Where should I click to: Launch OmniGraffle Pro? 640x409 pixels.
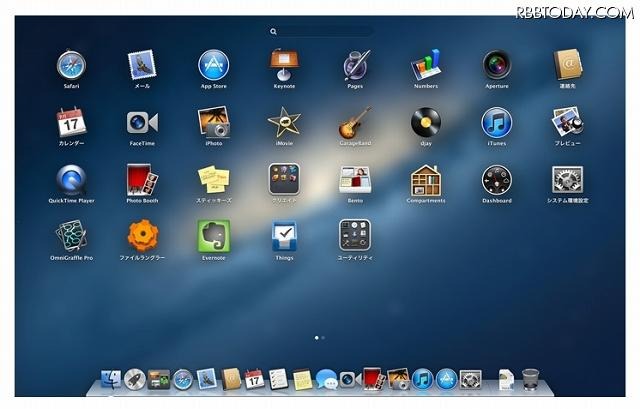click(71, 237)
